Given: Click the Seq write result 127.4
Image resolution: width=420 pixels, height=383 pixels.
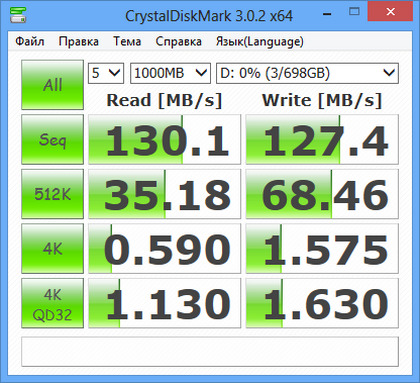Looking at the screenshot, I should click(x=322, y=139).
